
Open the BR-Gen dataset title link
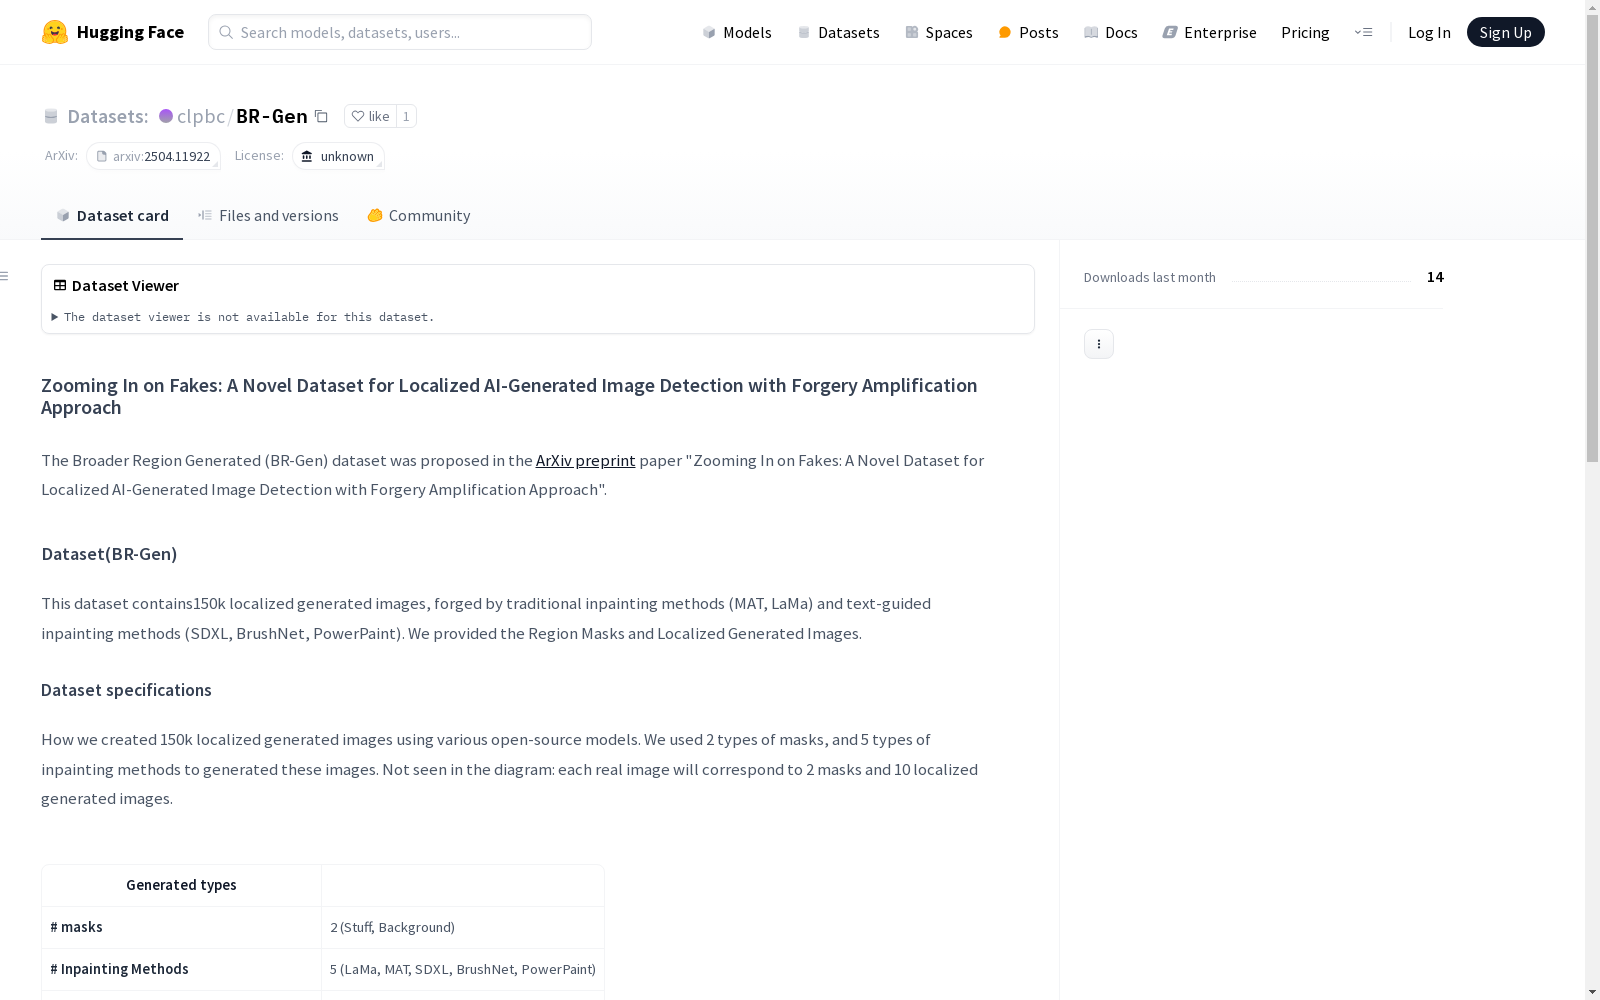(272, 116)
